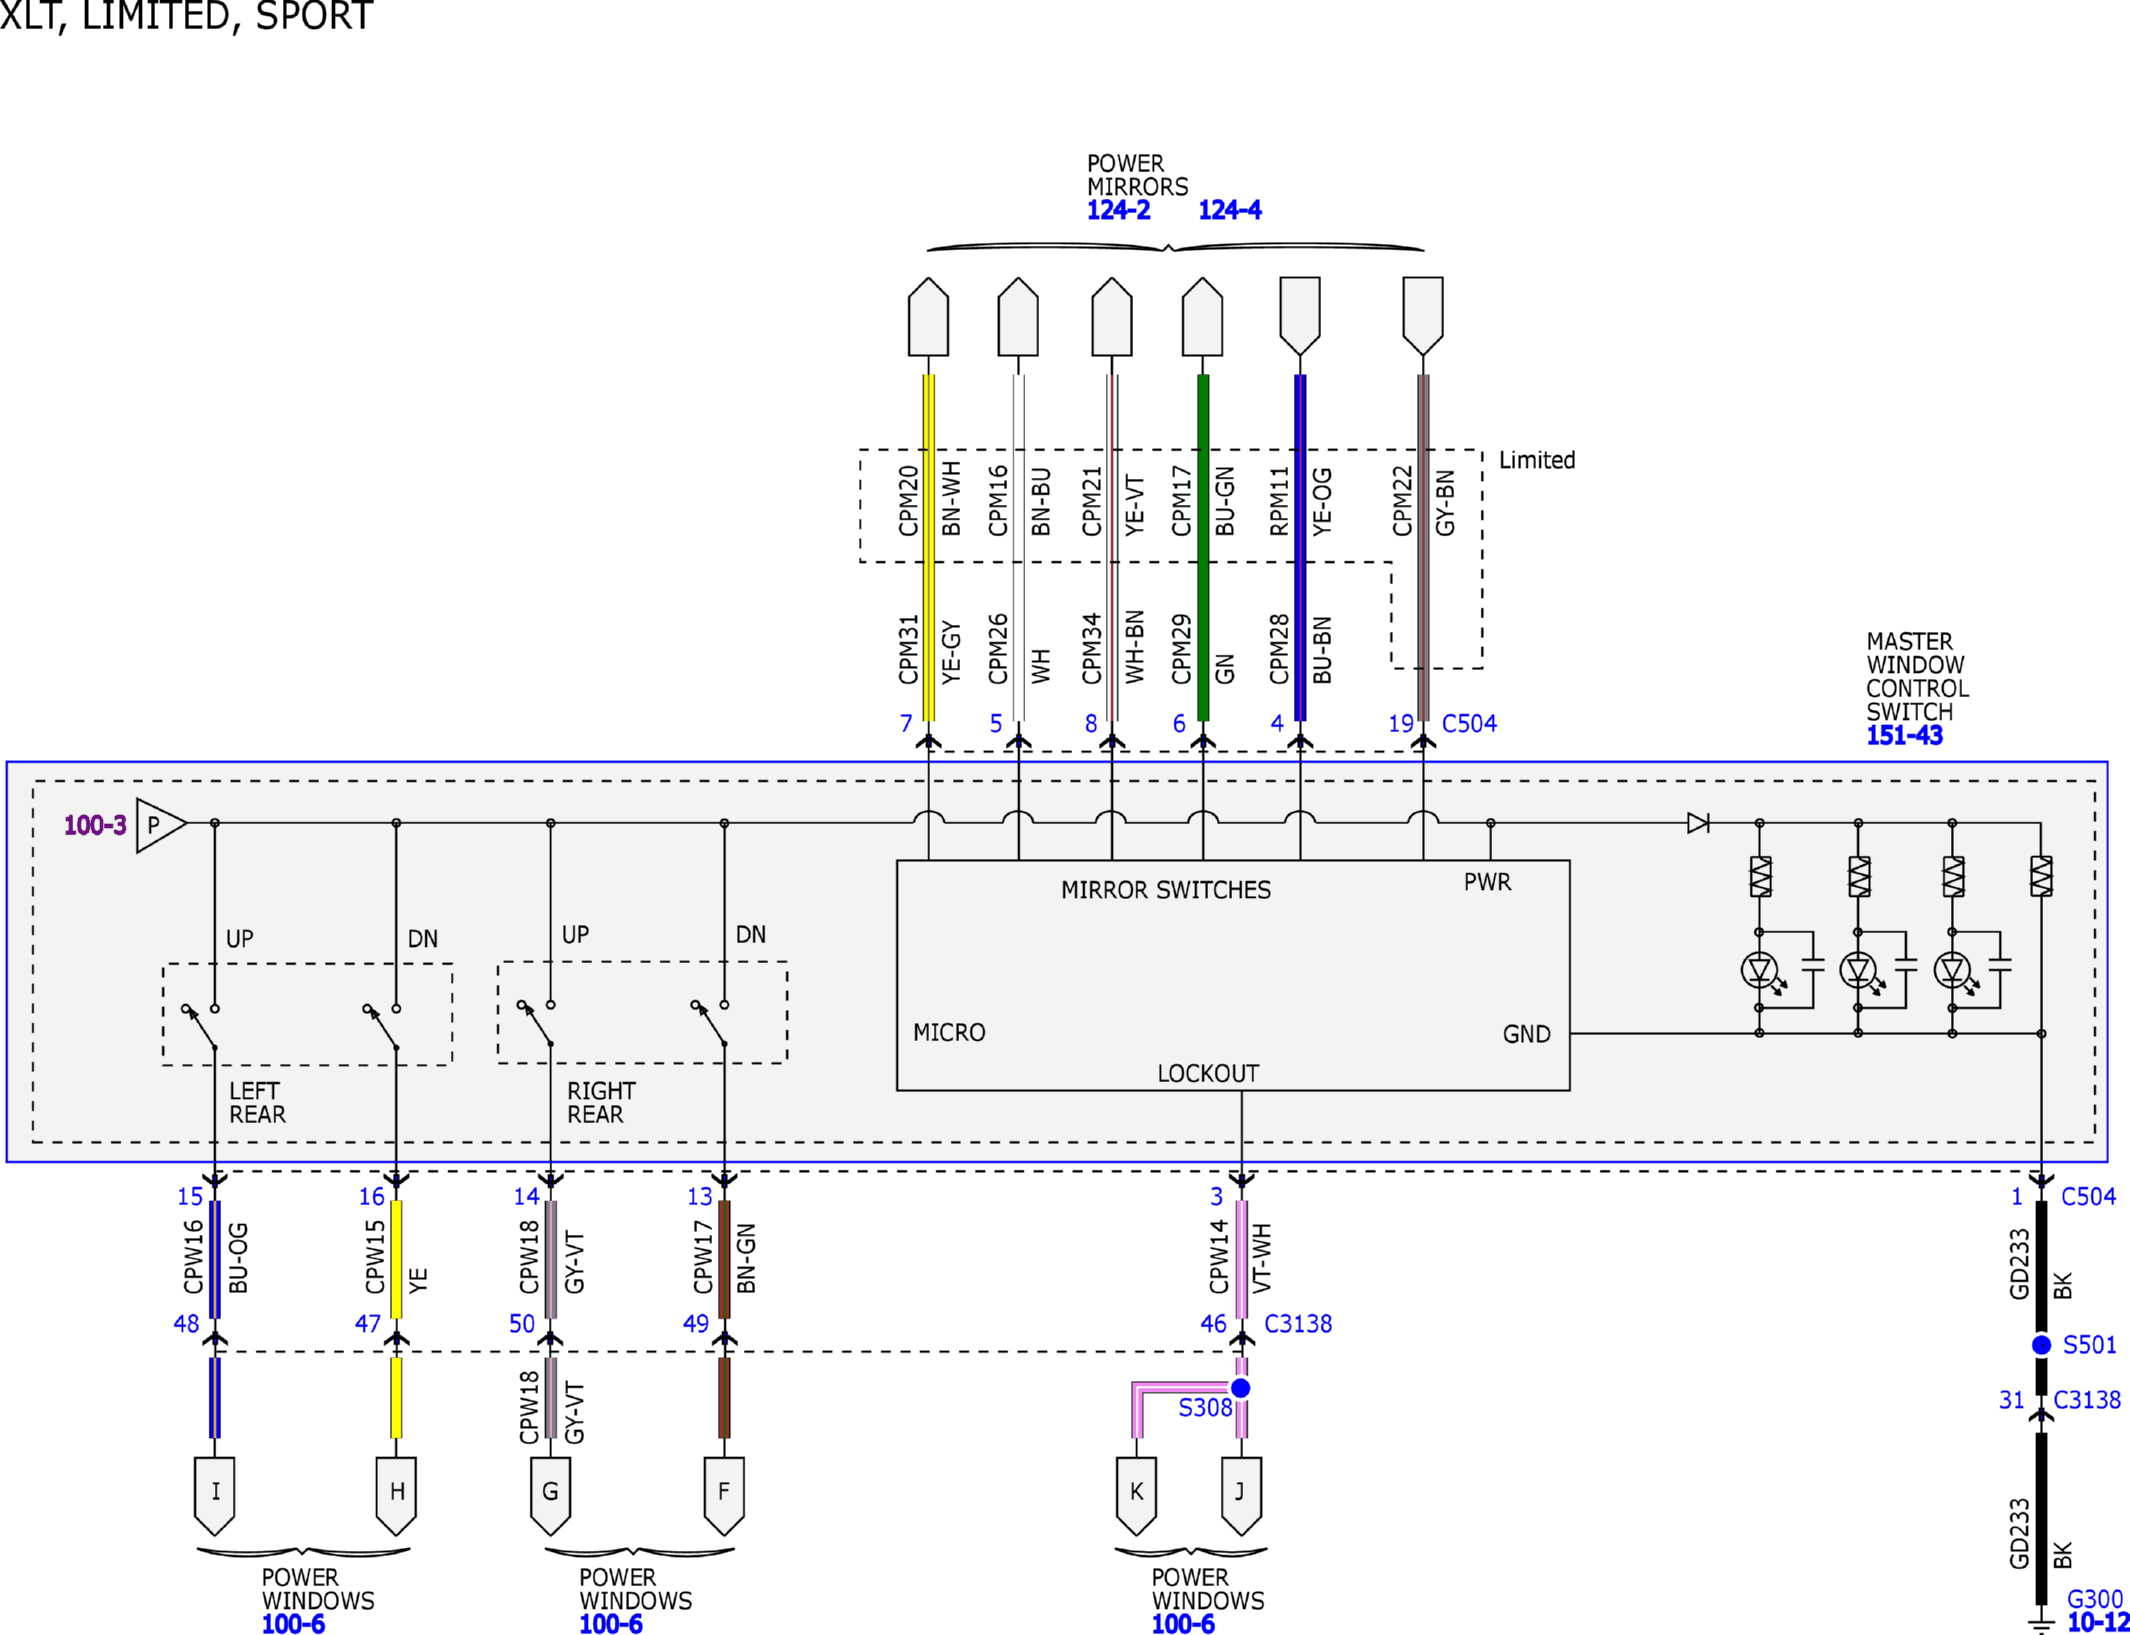Select the P triangle connector symbol

click(x=160, y=825)
